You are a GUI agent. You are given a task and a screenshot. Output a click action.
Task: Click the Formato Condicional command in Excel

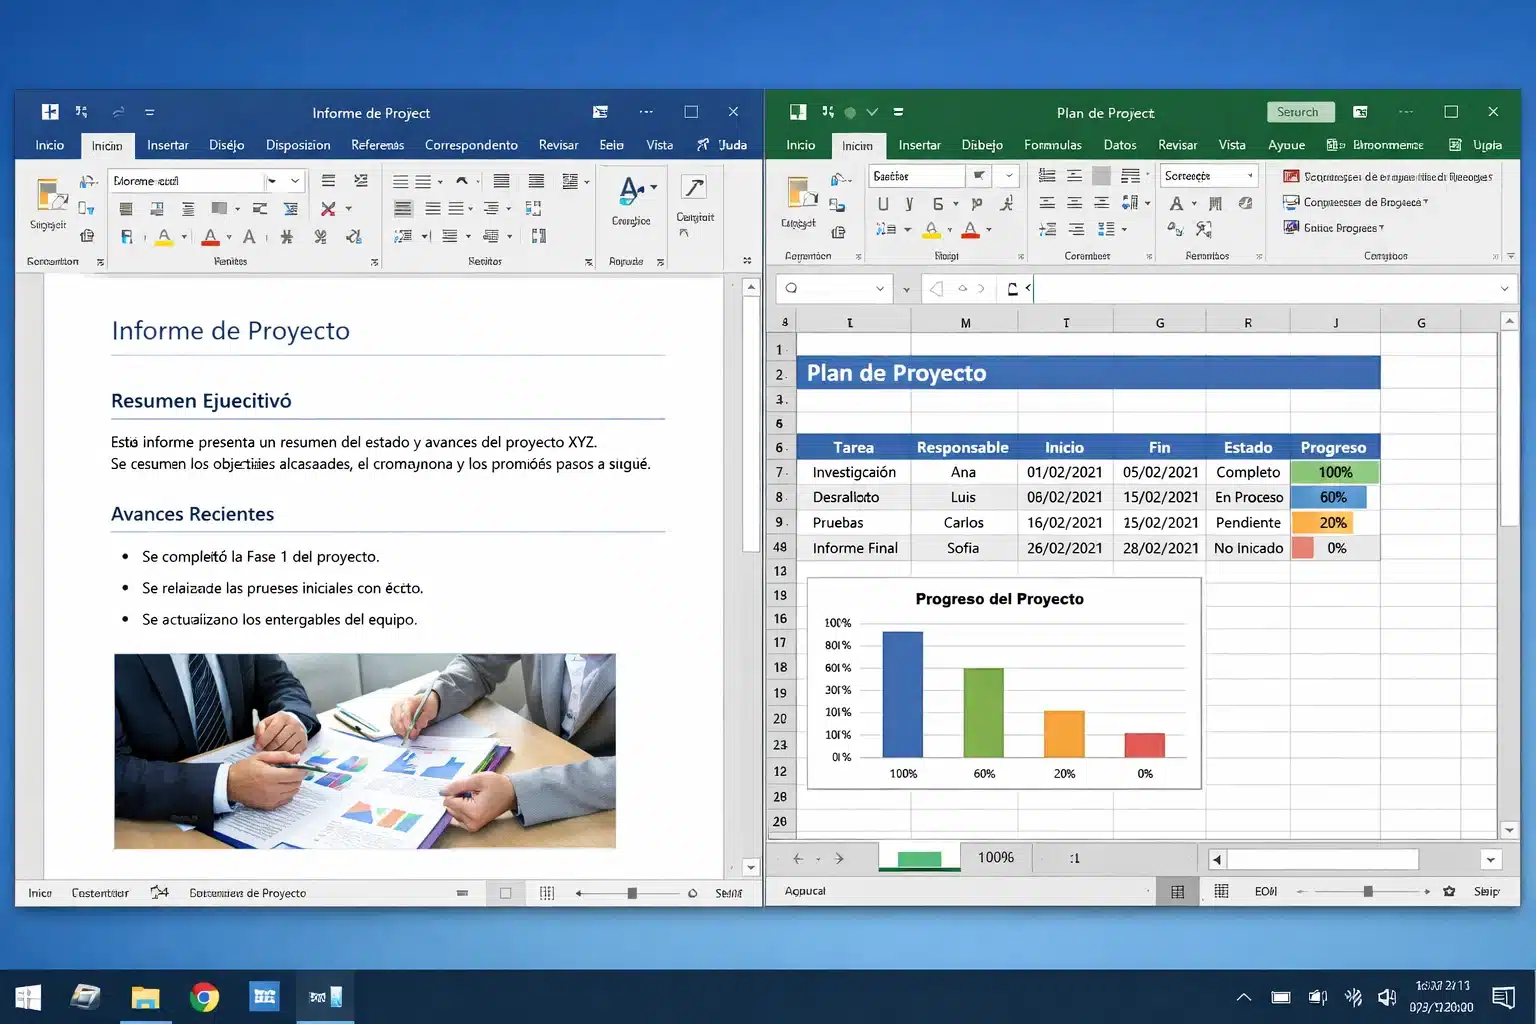tap(1380, 176)
